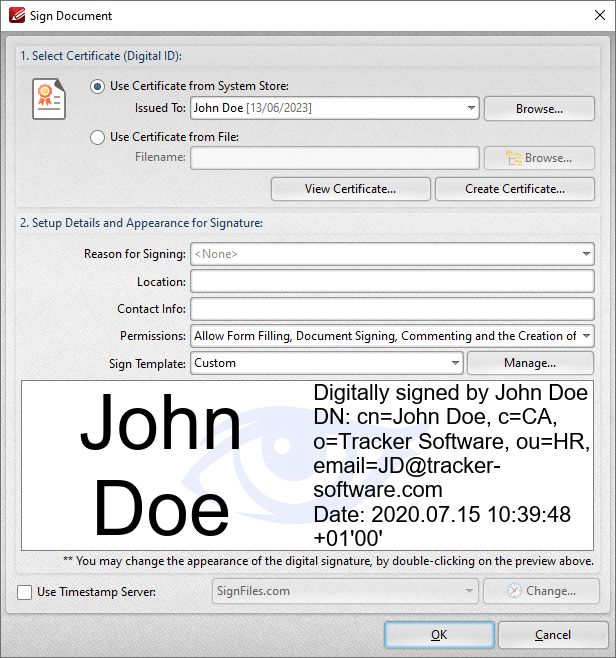Click inside the Location field

click(x=392, y=281)
